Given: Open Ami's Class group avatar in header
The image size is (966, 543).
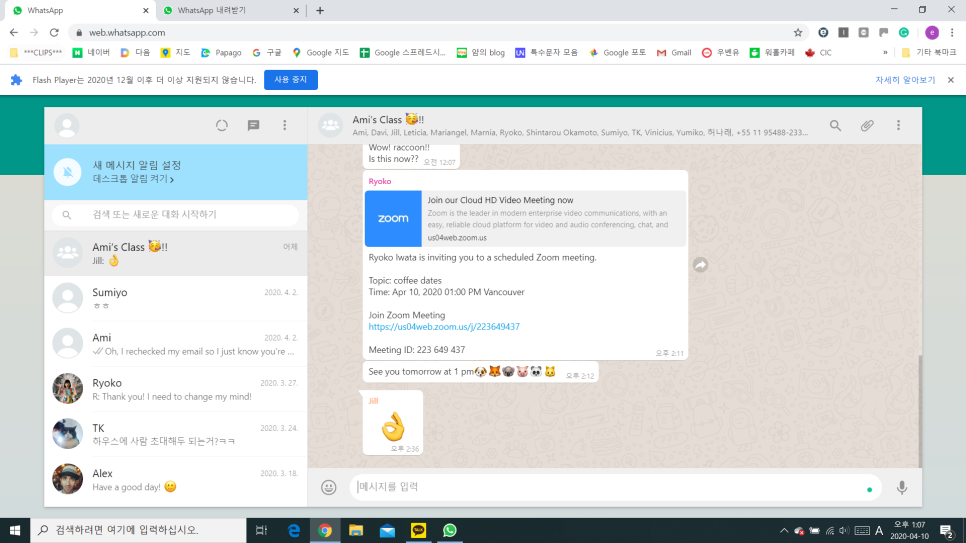Looking at the screenshot, I should (331, 126).
